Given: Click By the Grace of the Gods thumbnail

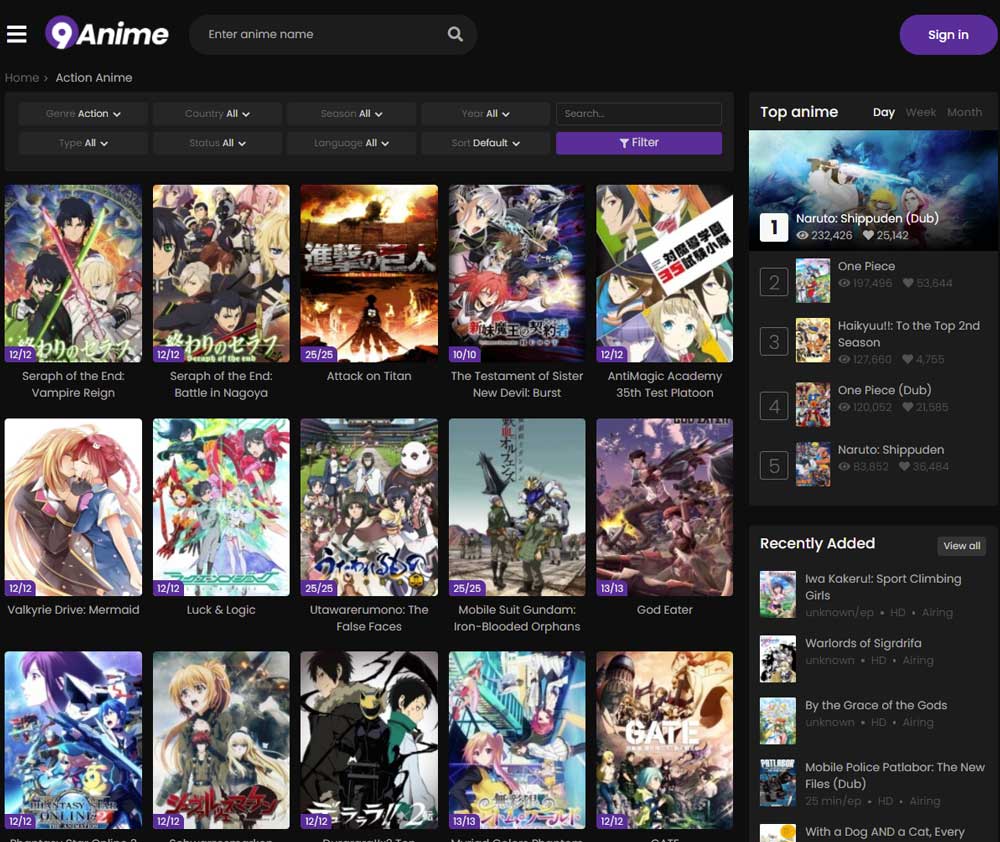Looking at the screenshot, I should [777, 721].
